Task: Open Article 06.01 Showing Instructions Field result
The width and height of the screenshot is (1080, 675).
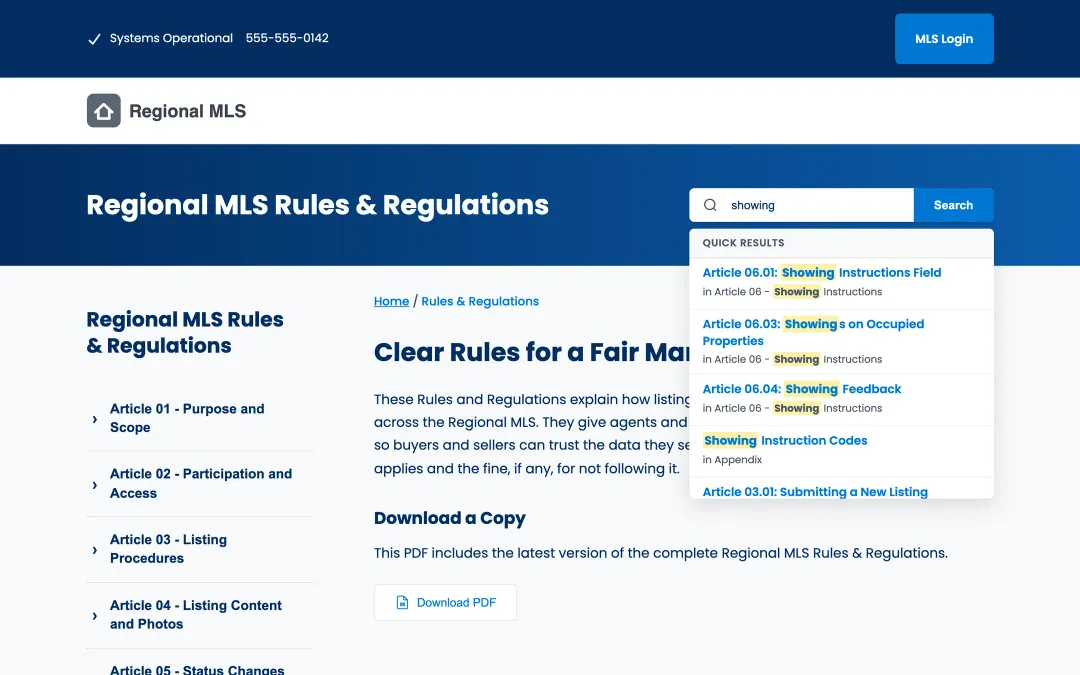Action: (822, 273)
